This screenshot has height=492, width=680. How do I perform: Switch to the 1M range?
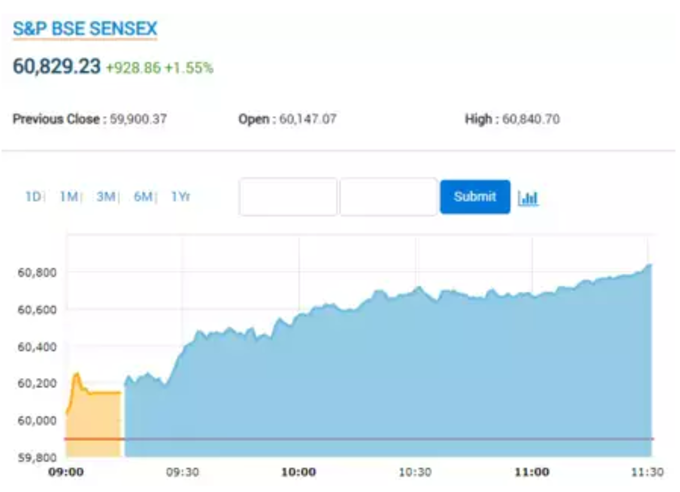69,197
